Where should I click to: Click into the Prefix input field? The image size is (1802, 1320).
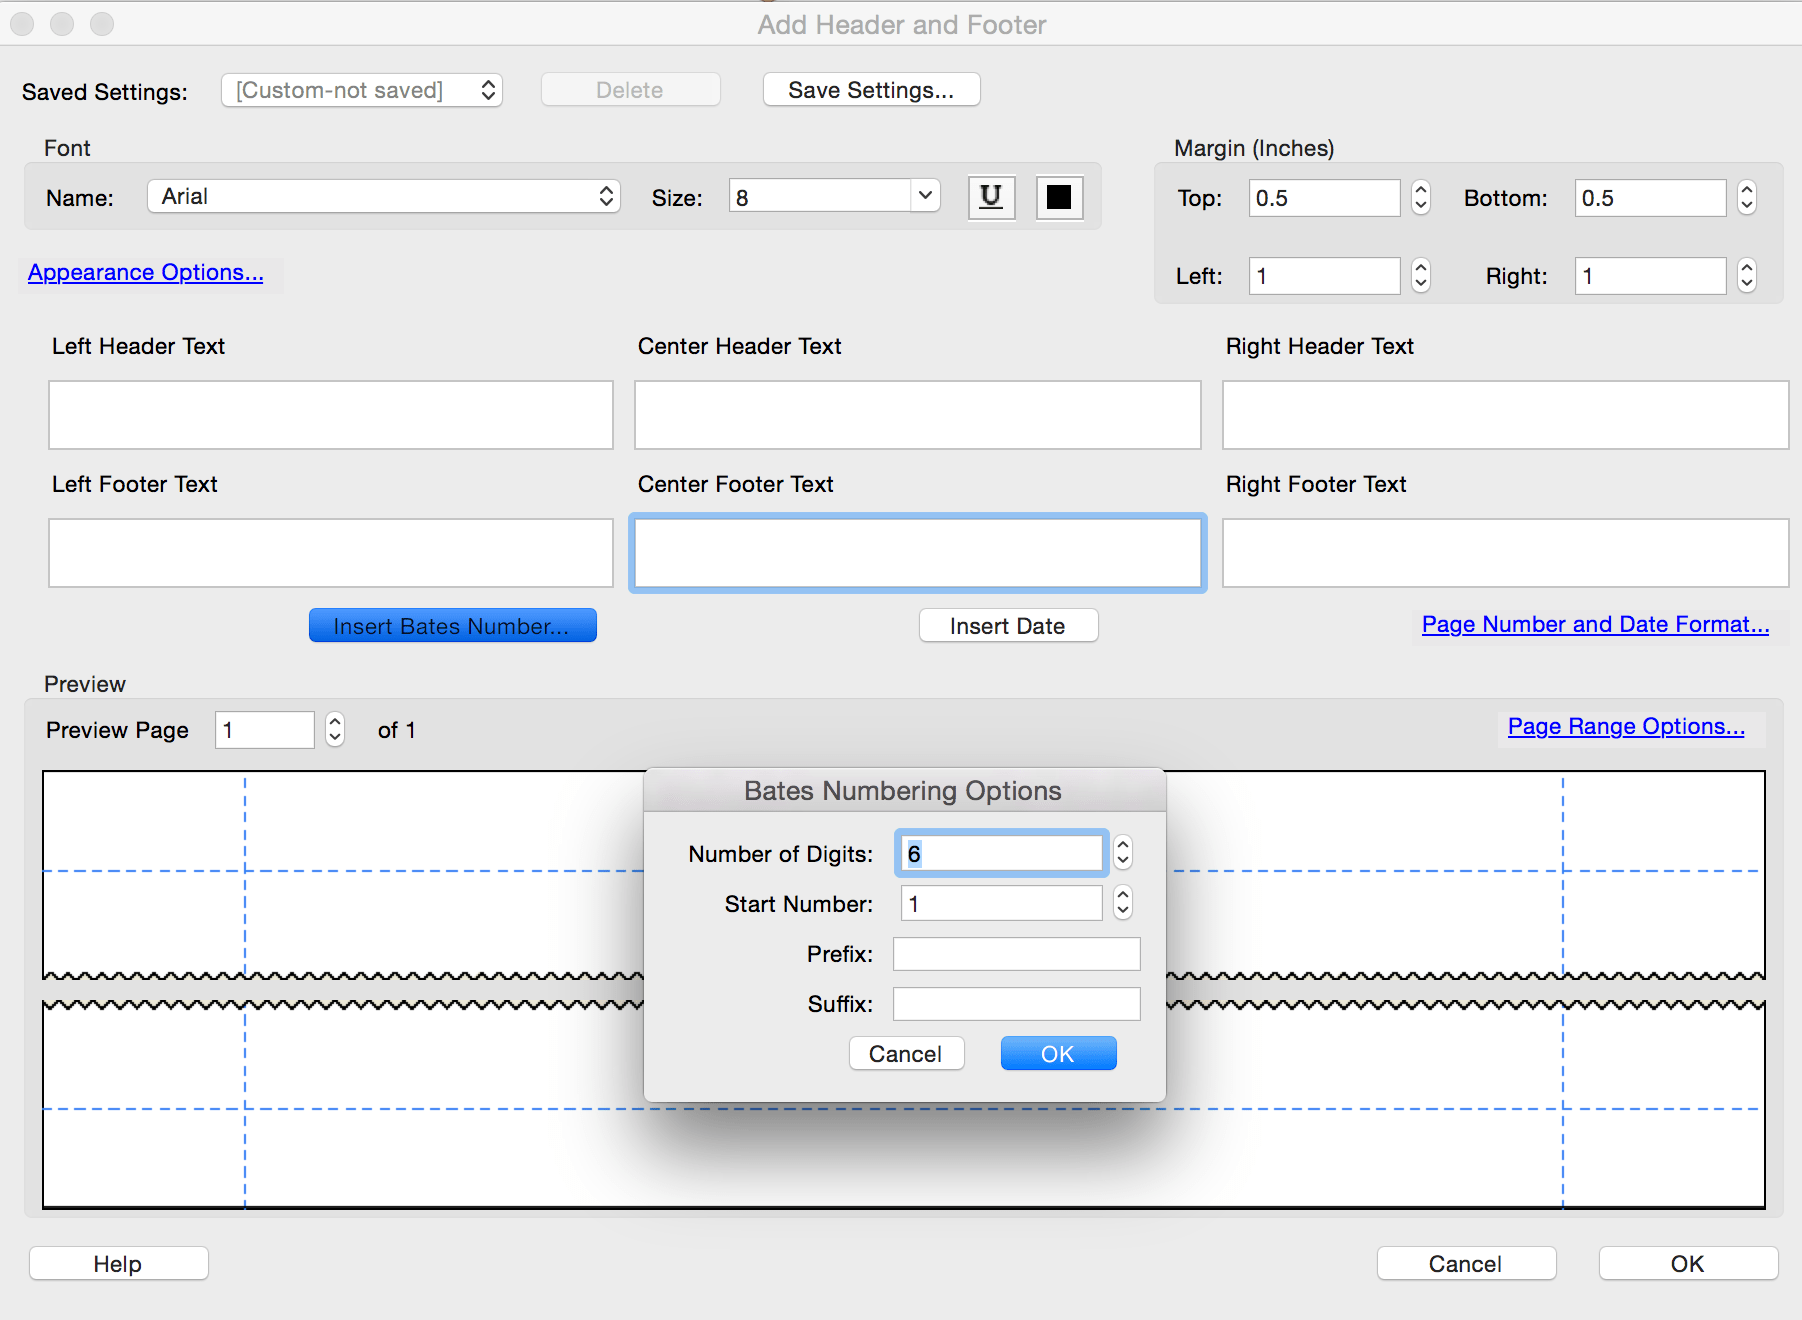[x=1016, y=954]
